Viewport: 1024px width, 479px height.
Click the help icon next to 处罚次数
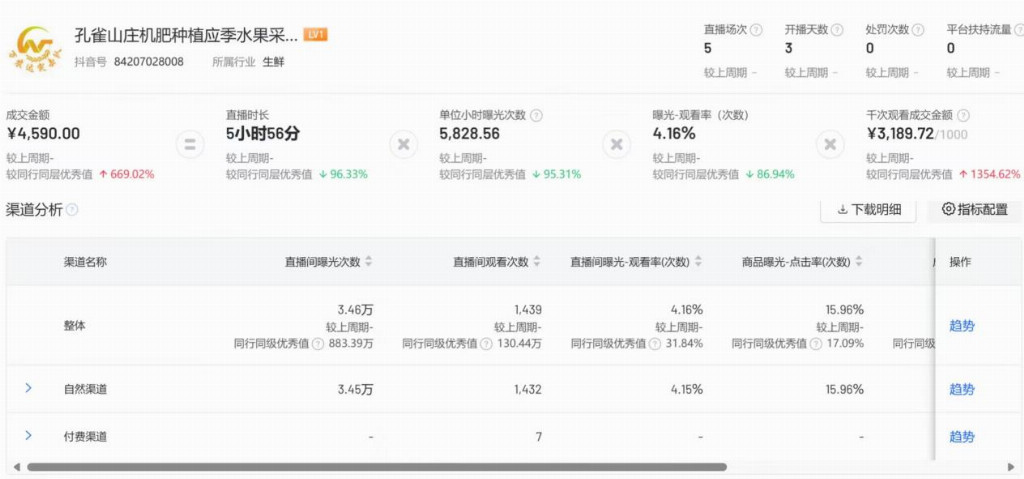[x=918, y=30]
